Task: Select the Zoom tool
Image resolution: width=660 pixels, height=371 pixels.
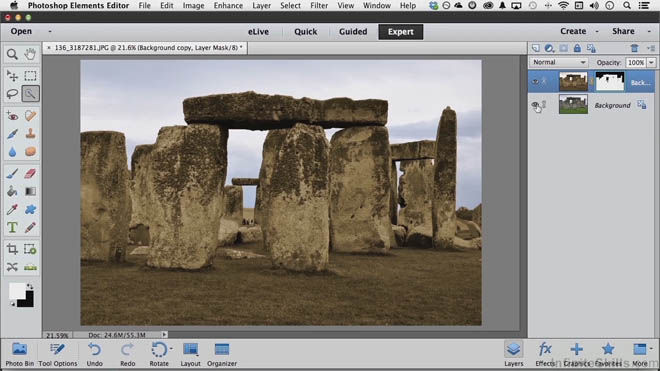Action: click(x=12, y=54)
